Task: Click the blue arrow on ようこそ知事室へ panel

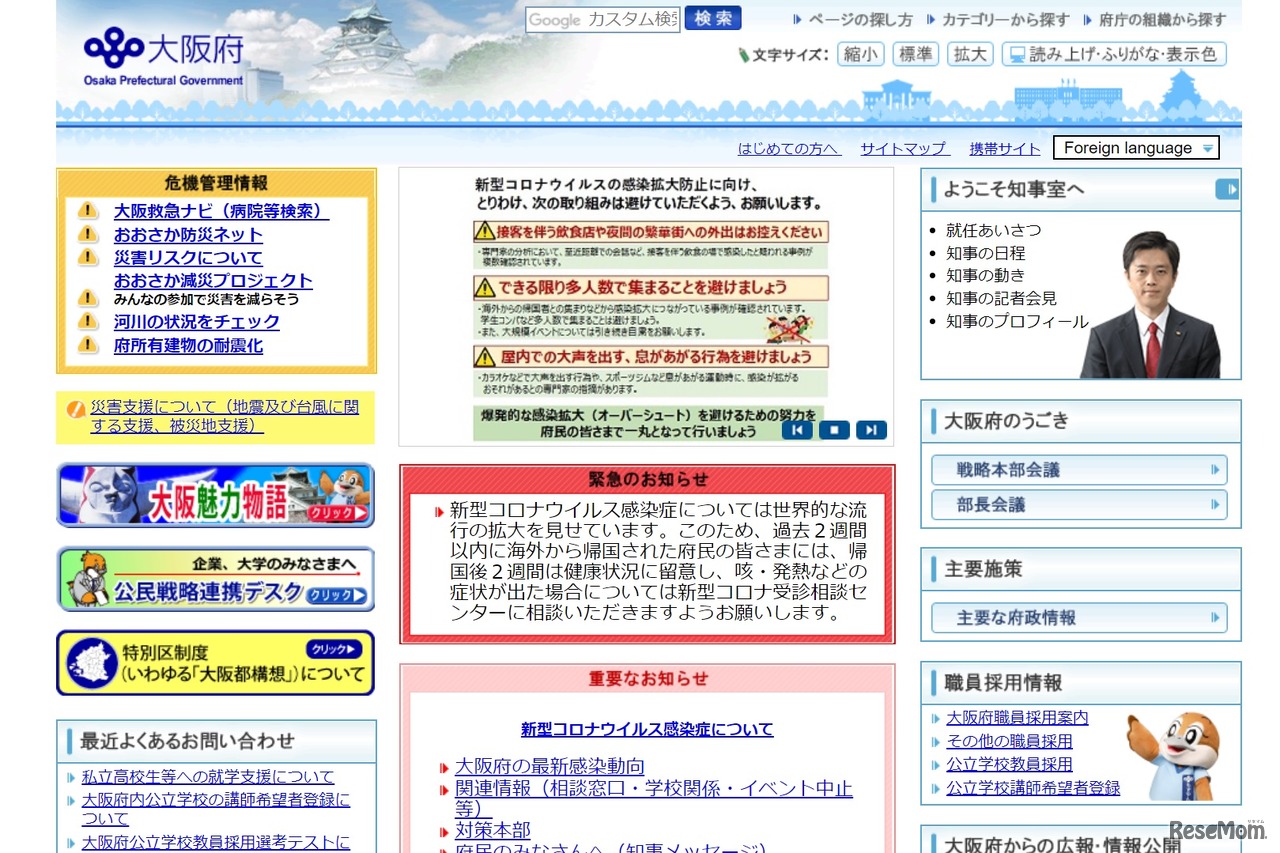Action: click(1229, 188)
